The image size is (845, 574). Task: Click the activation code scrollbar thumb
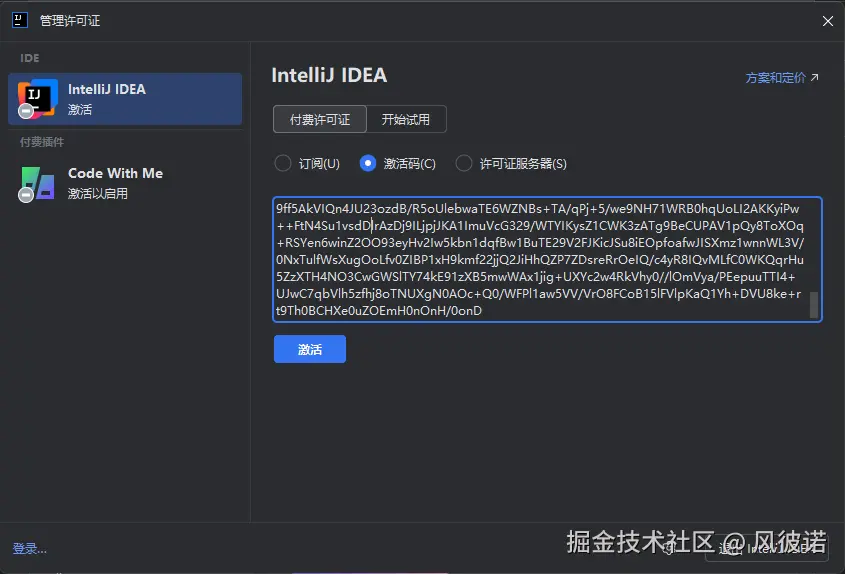814,305
